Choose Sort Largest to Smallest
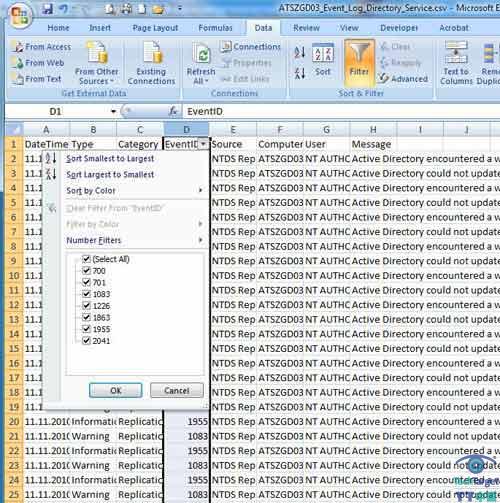Image resolution: width=500 pixels, height=503 pixels. (110, 175)
